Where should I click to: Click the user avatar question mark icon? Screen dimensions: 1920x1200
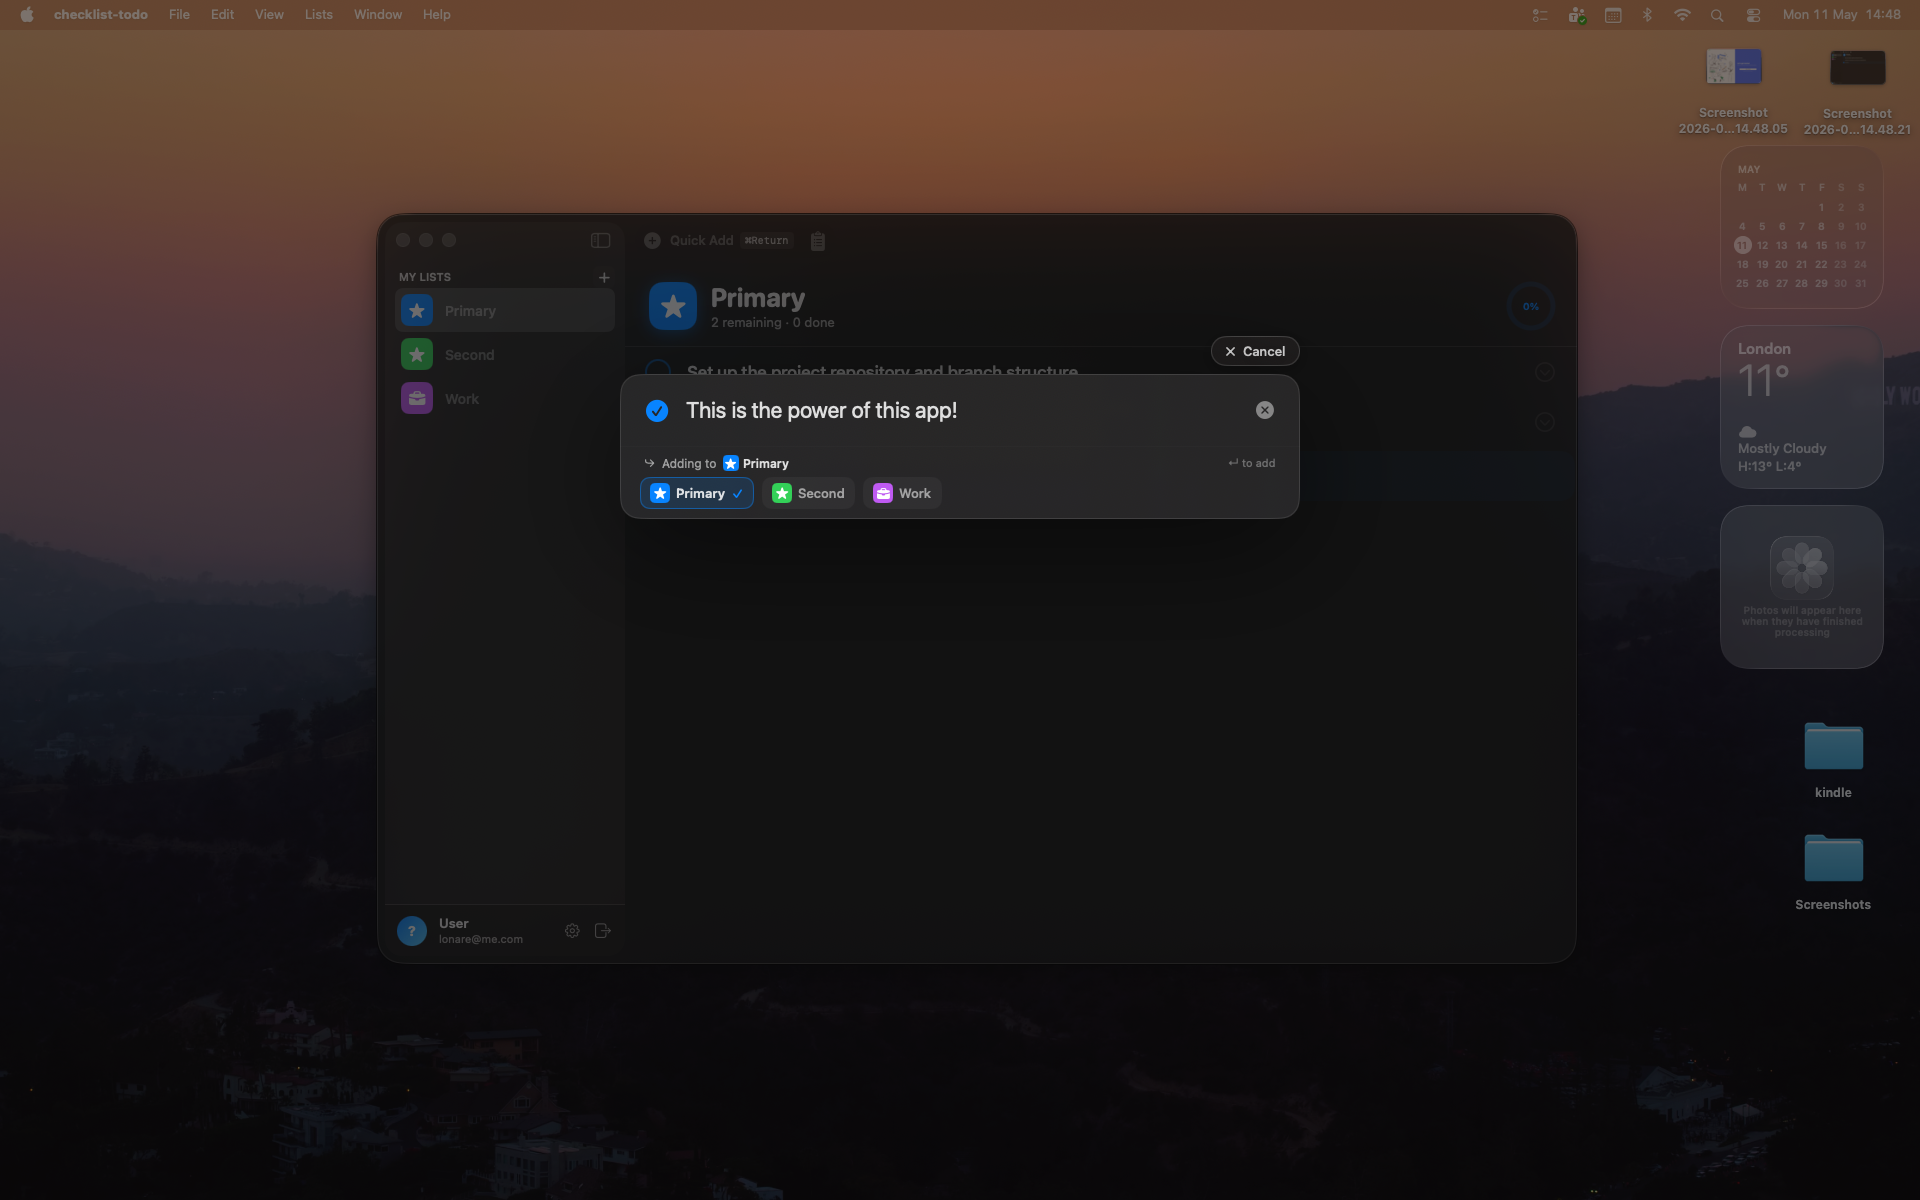(412, 931)
